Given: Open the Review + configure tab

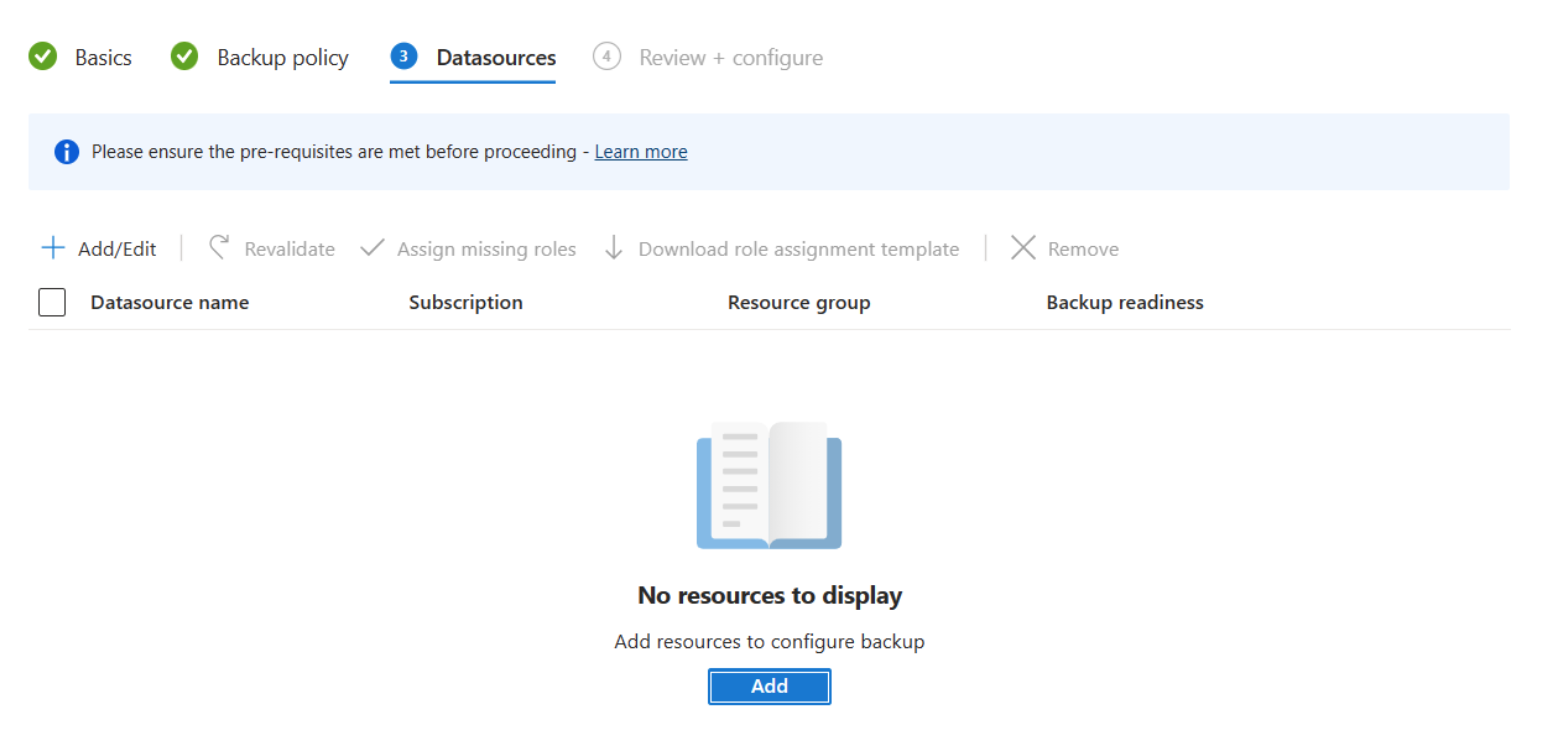Looking at the screenshot, I should tap(731, 58).
